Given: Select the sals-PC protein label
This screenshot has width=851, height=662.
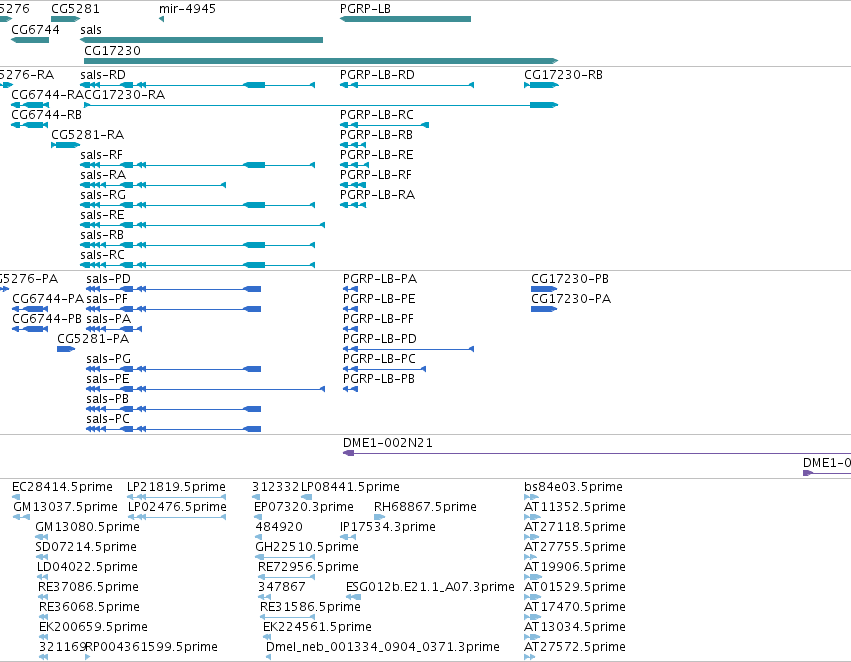Looking at the screenshot, I should pyautogui.click(x=108, y=419).
